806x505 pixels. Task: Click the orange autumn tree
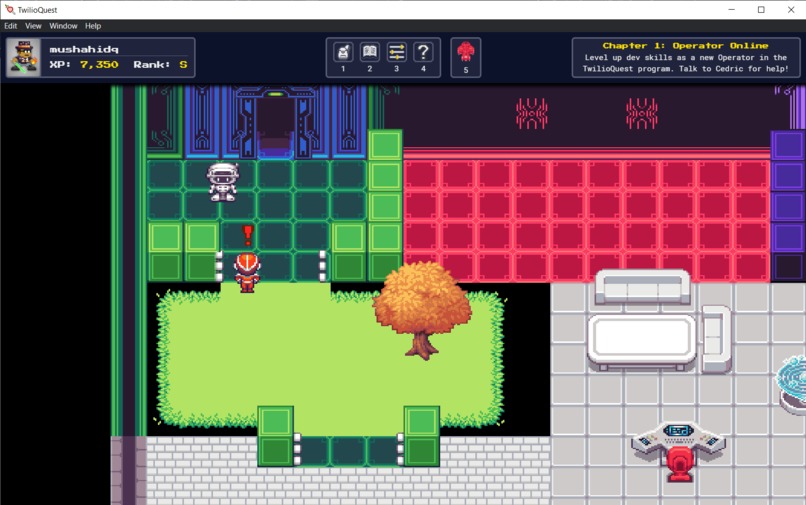(422, 309)
